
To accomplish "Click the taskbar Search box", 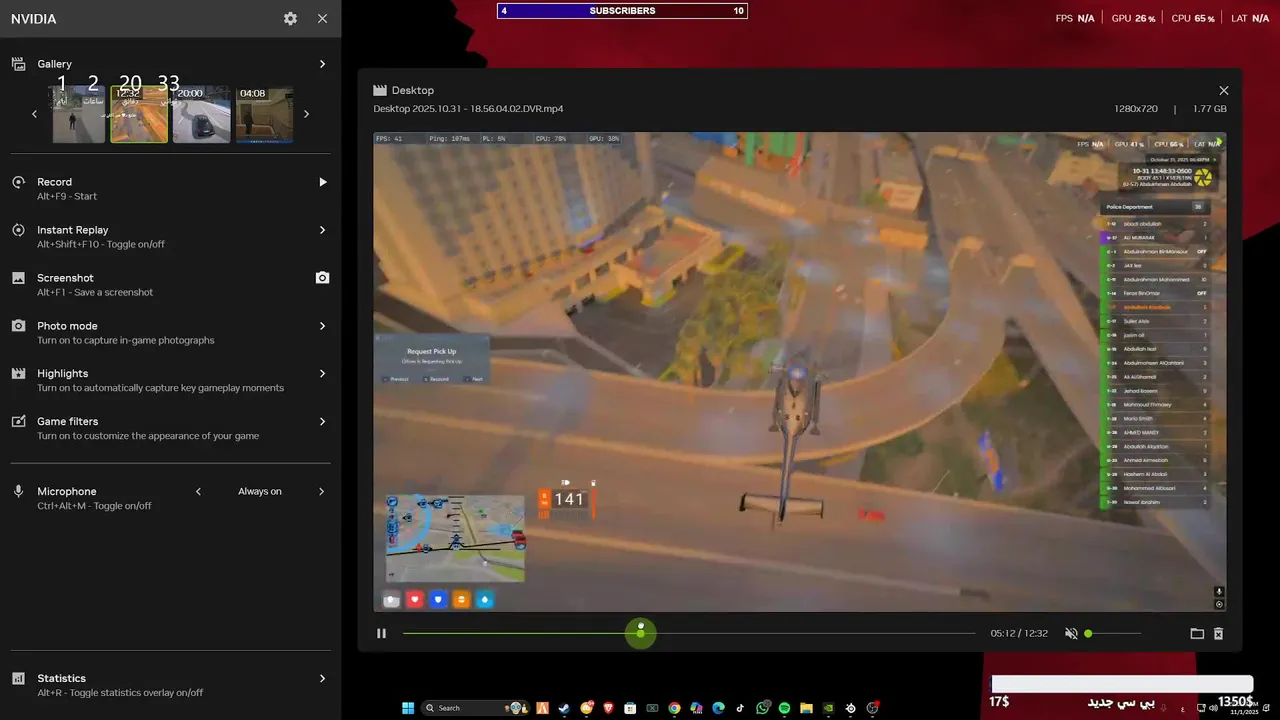I will [476, 708].
